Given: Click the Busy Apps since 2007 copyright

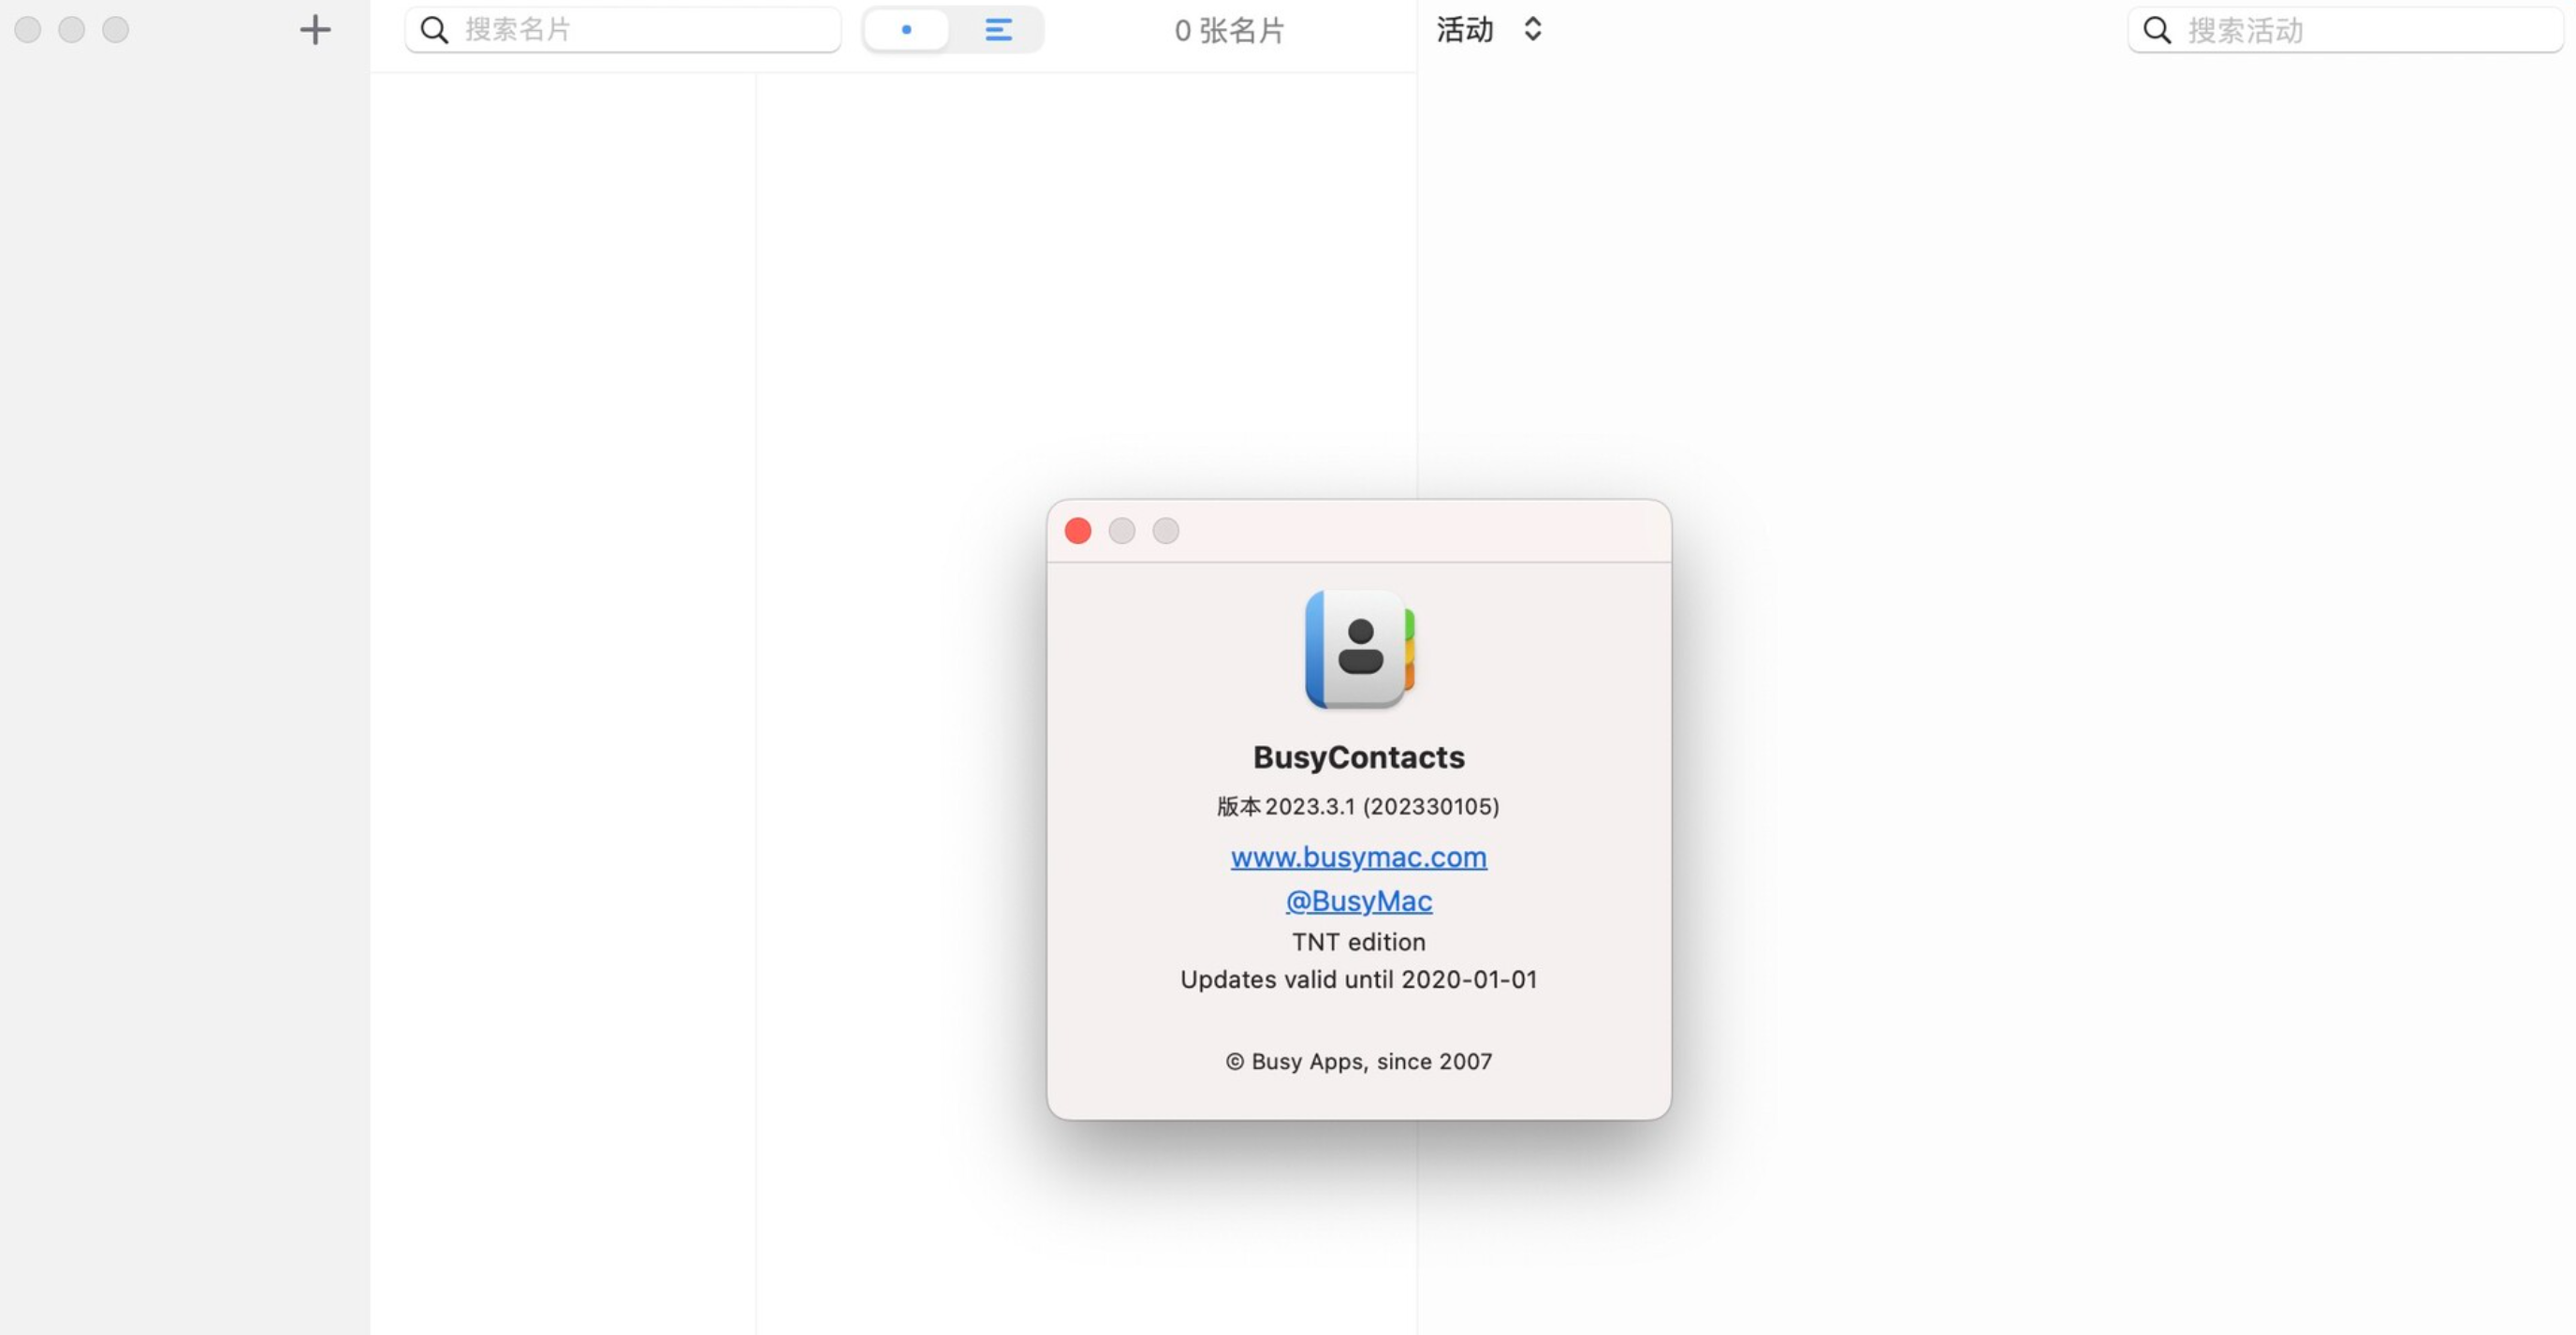Looking at the screenshot, I should point(1358,1062).
